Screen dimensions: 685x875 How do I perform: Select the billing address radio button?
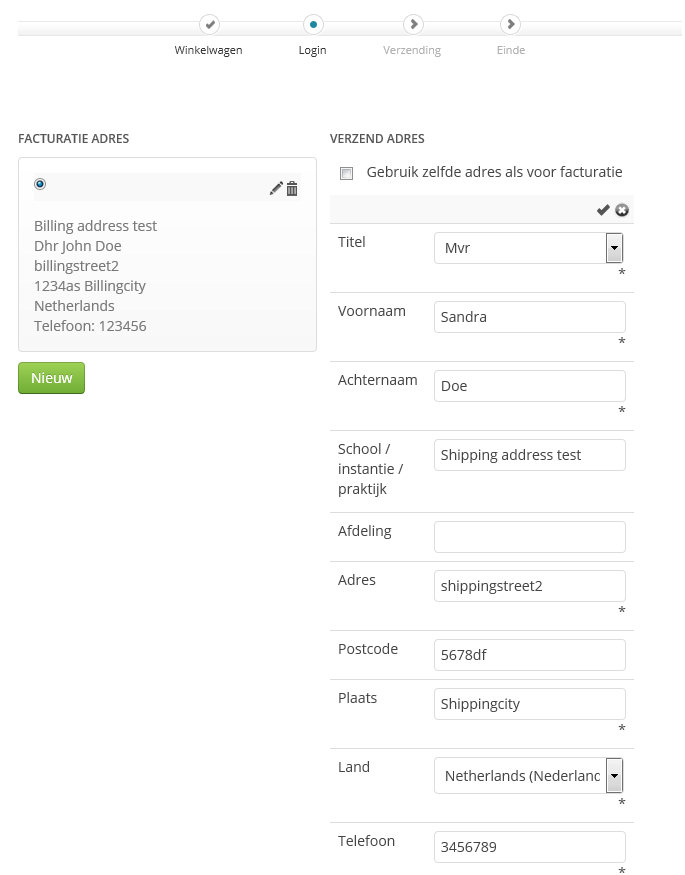pos(40,184)
